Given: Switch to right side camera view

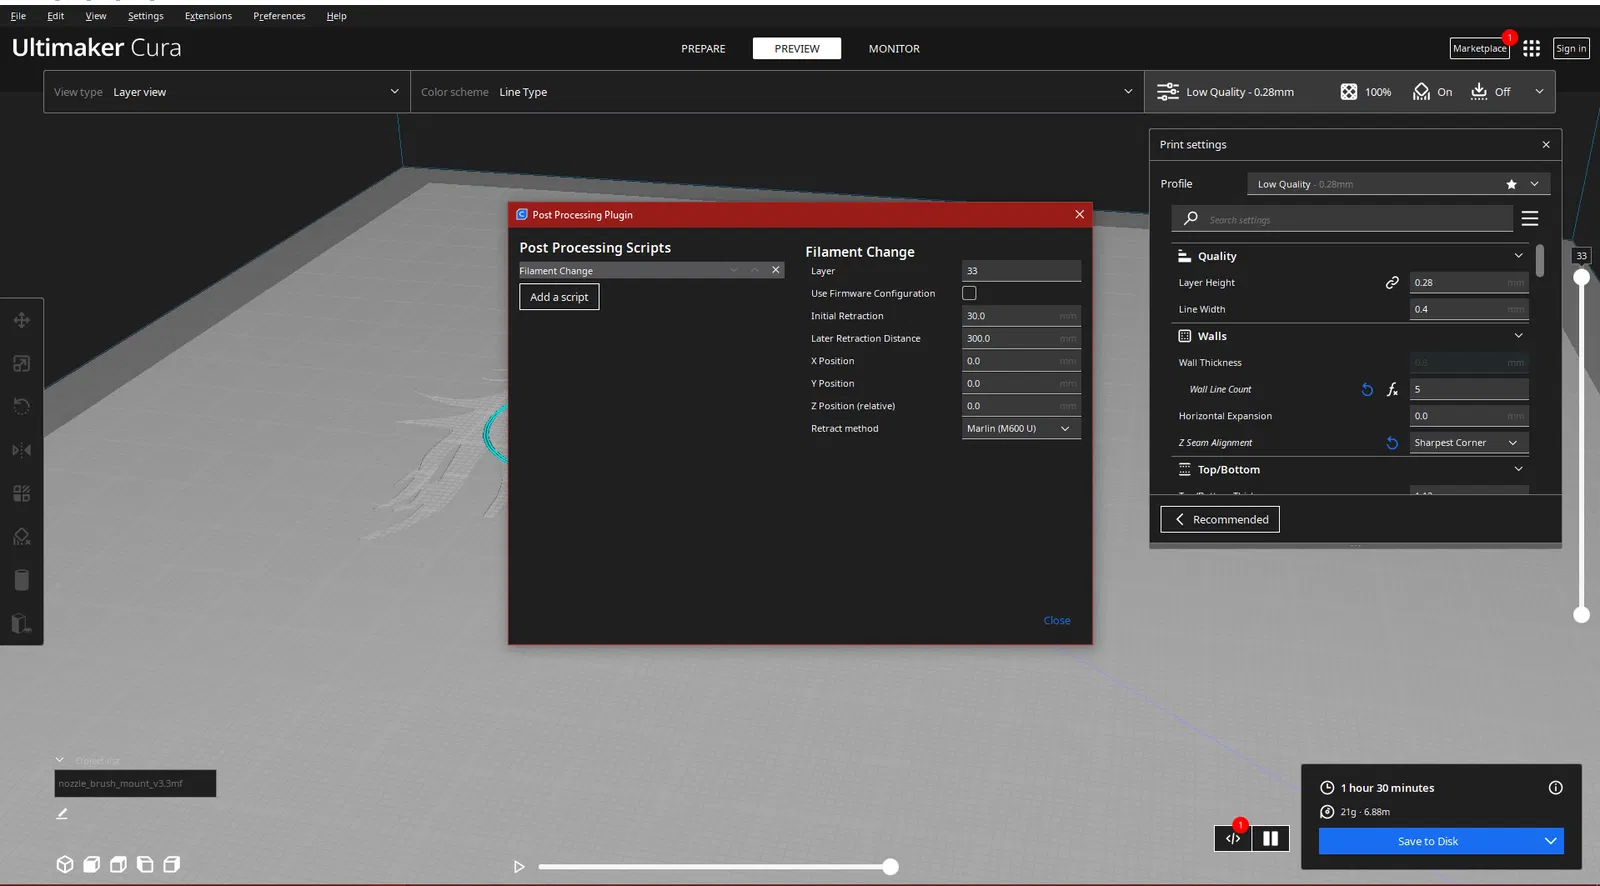Looking at the screenshot, I should (x=172, y=864).
